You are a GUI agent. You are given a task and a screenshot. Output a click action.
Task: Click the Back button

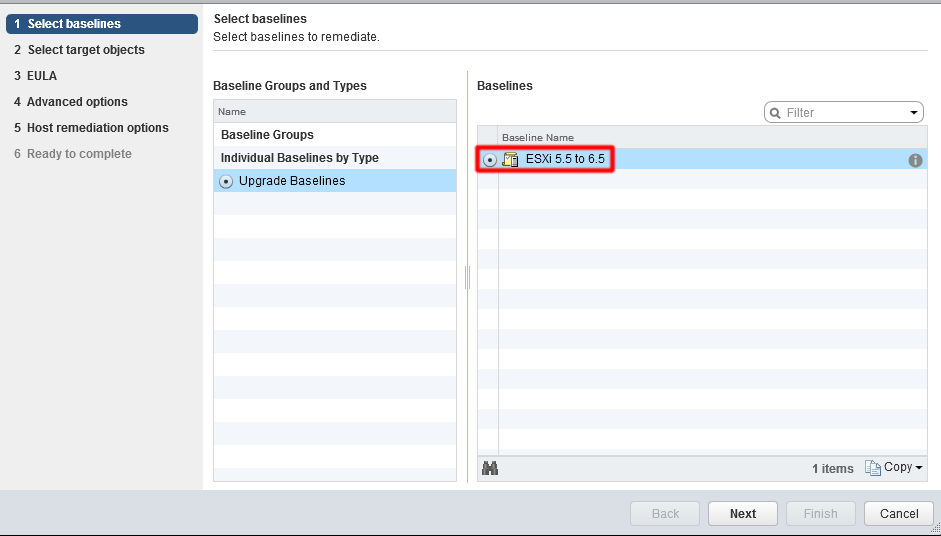pos(665,514)
